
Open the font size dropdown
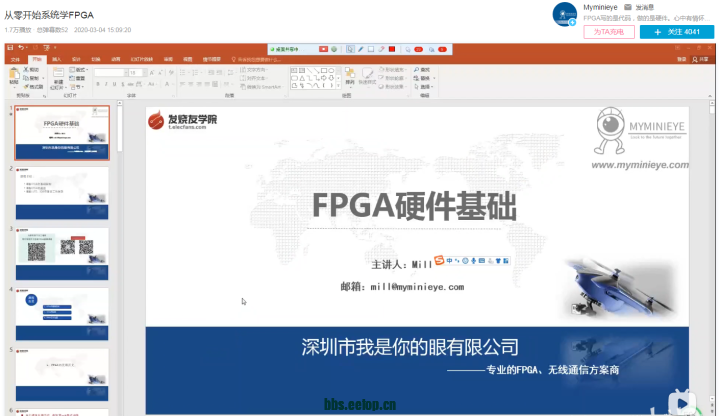tap(145, 73)
